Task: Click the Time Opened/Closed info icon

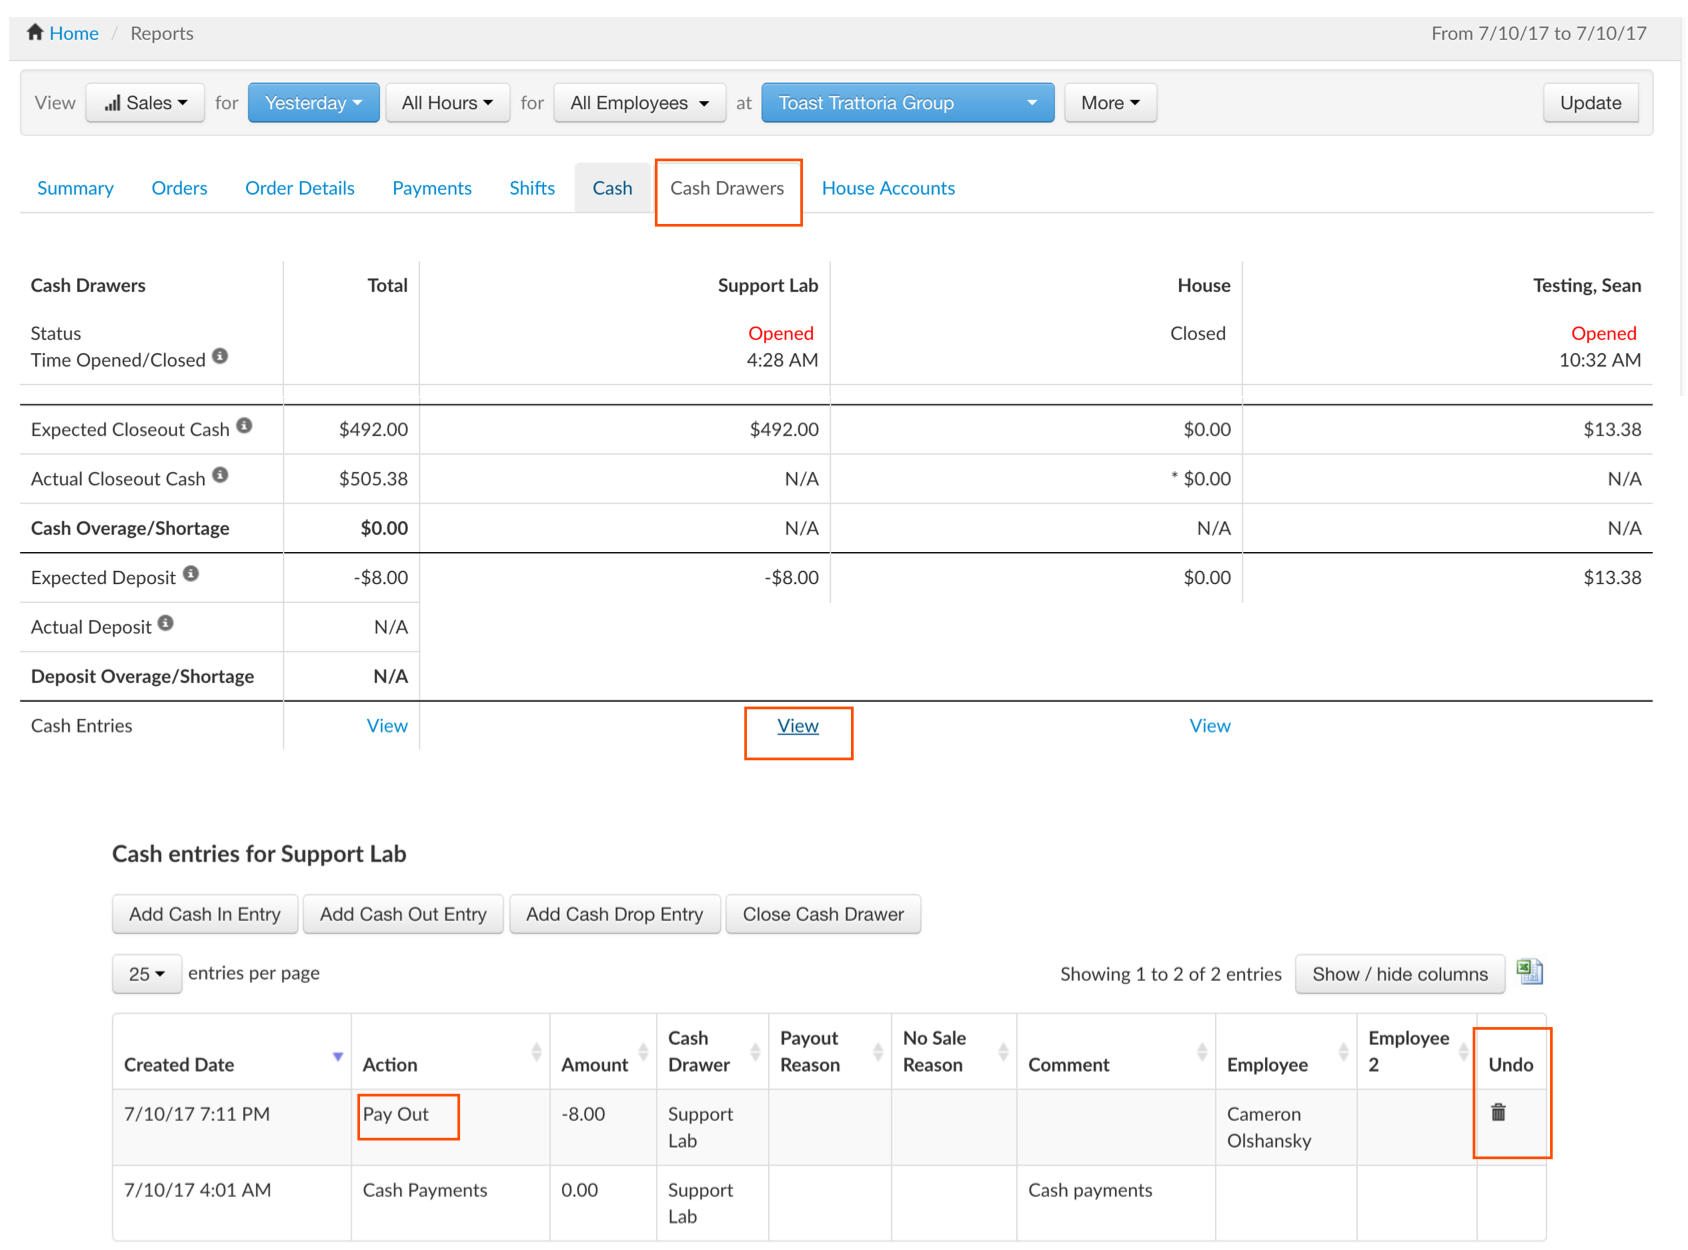Action: coord(220,357)
